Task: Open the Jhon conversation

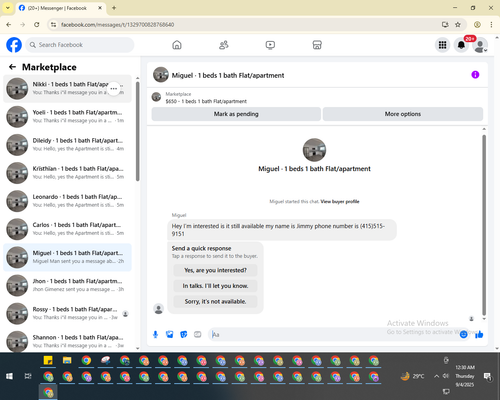Action: point(67,285)
